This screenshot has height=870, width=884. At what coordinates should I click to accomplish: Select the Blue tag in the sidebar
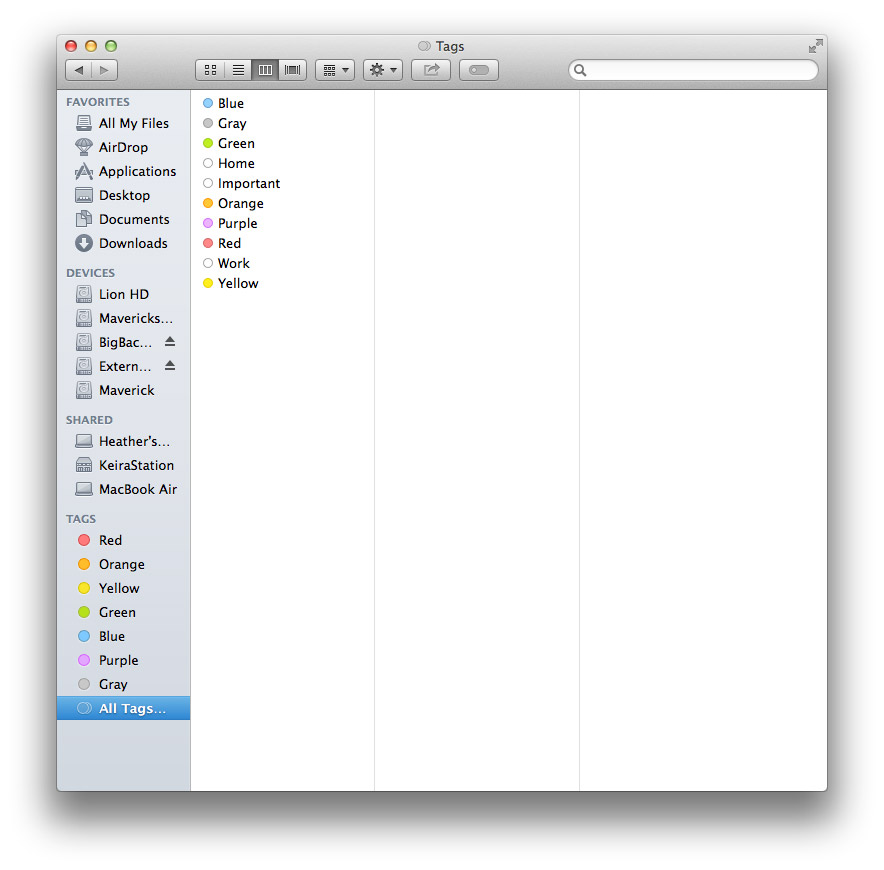(123, 636)
